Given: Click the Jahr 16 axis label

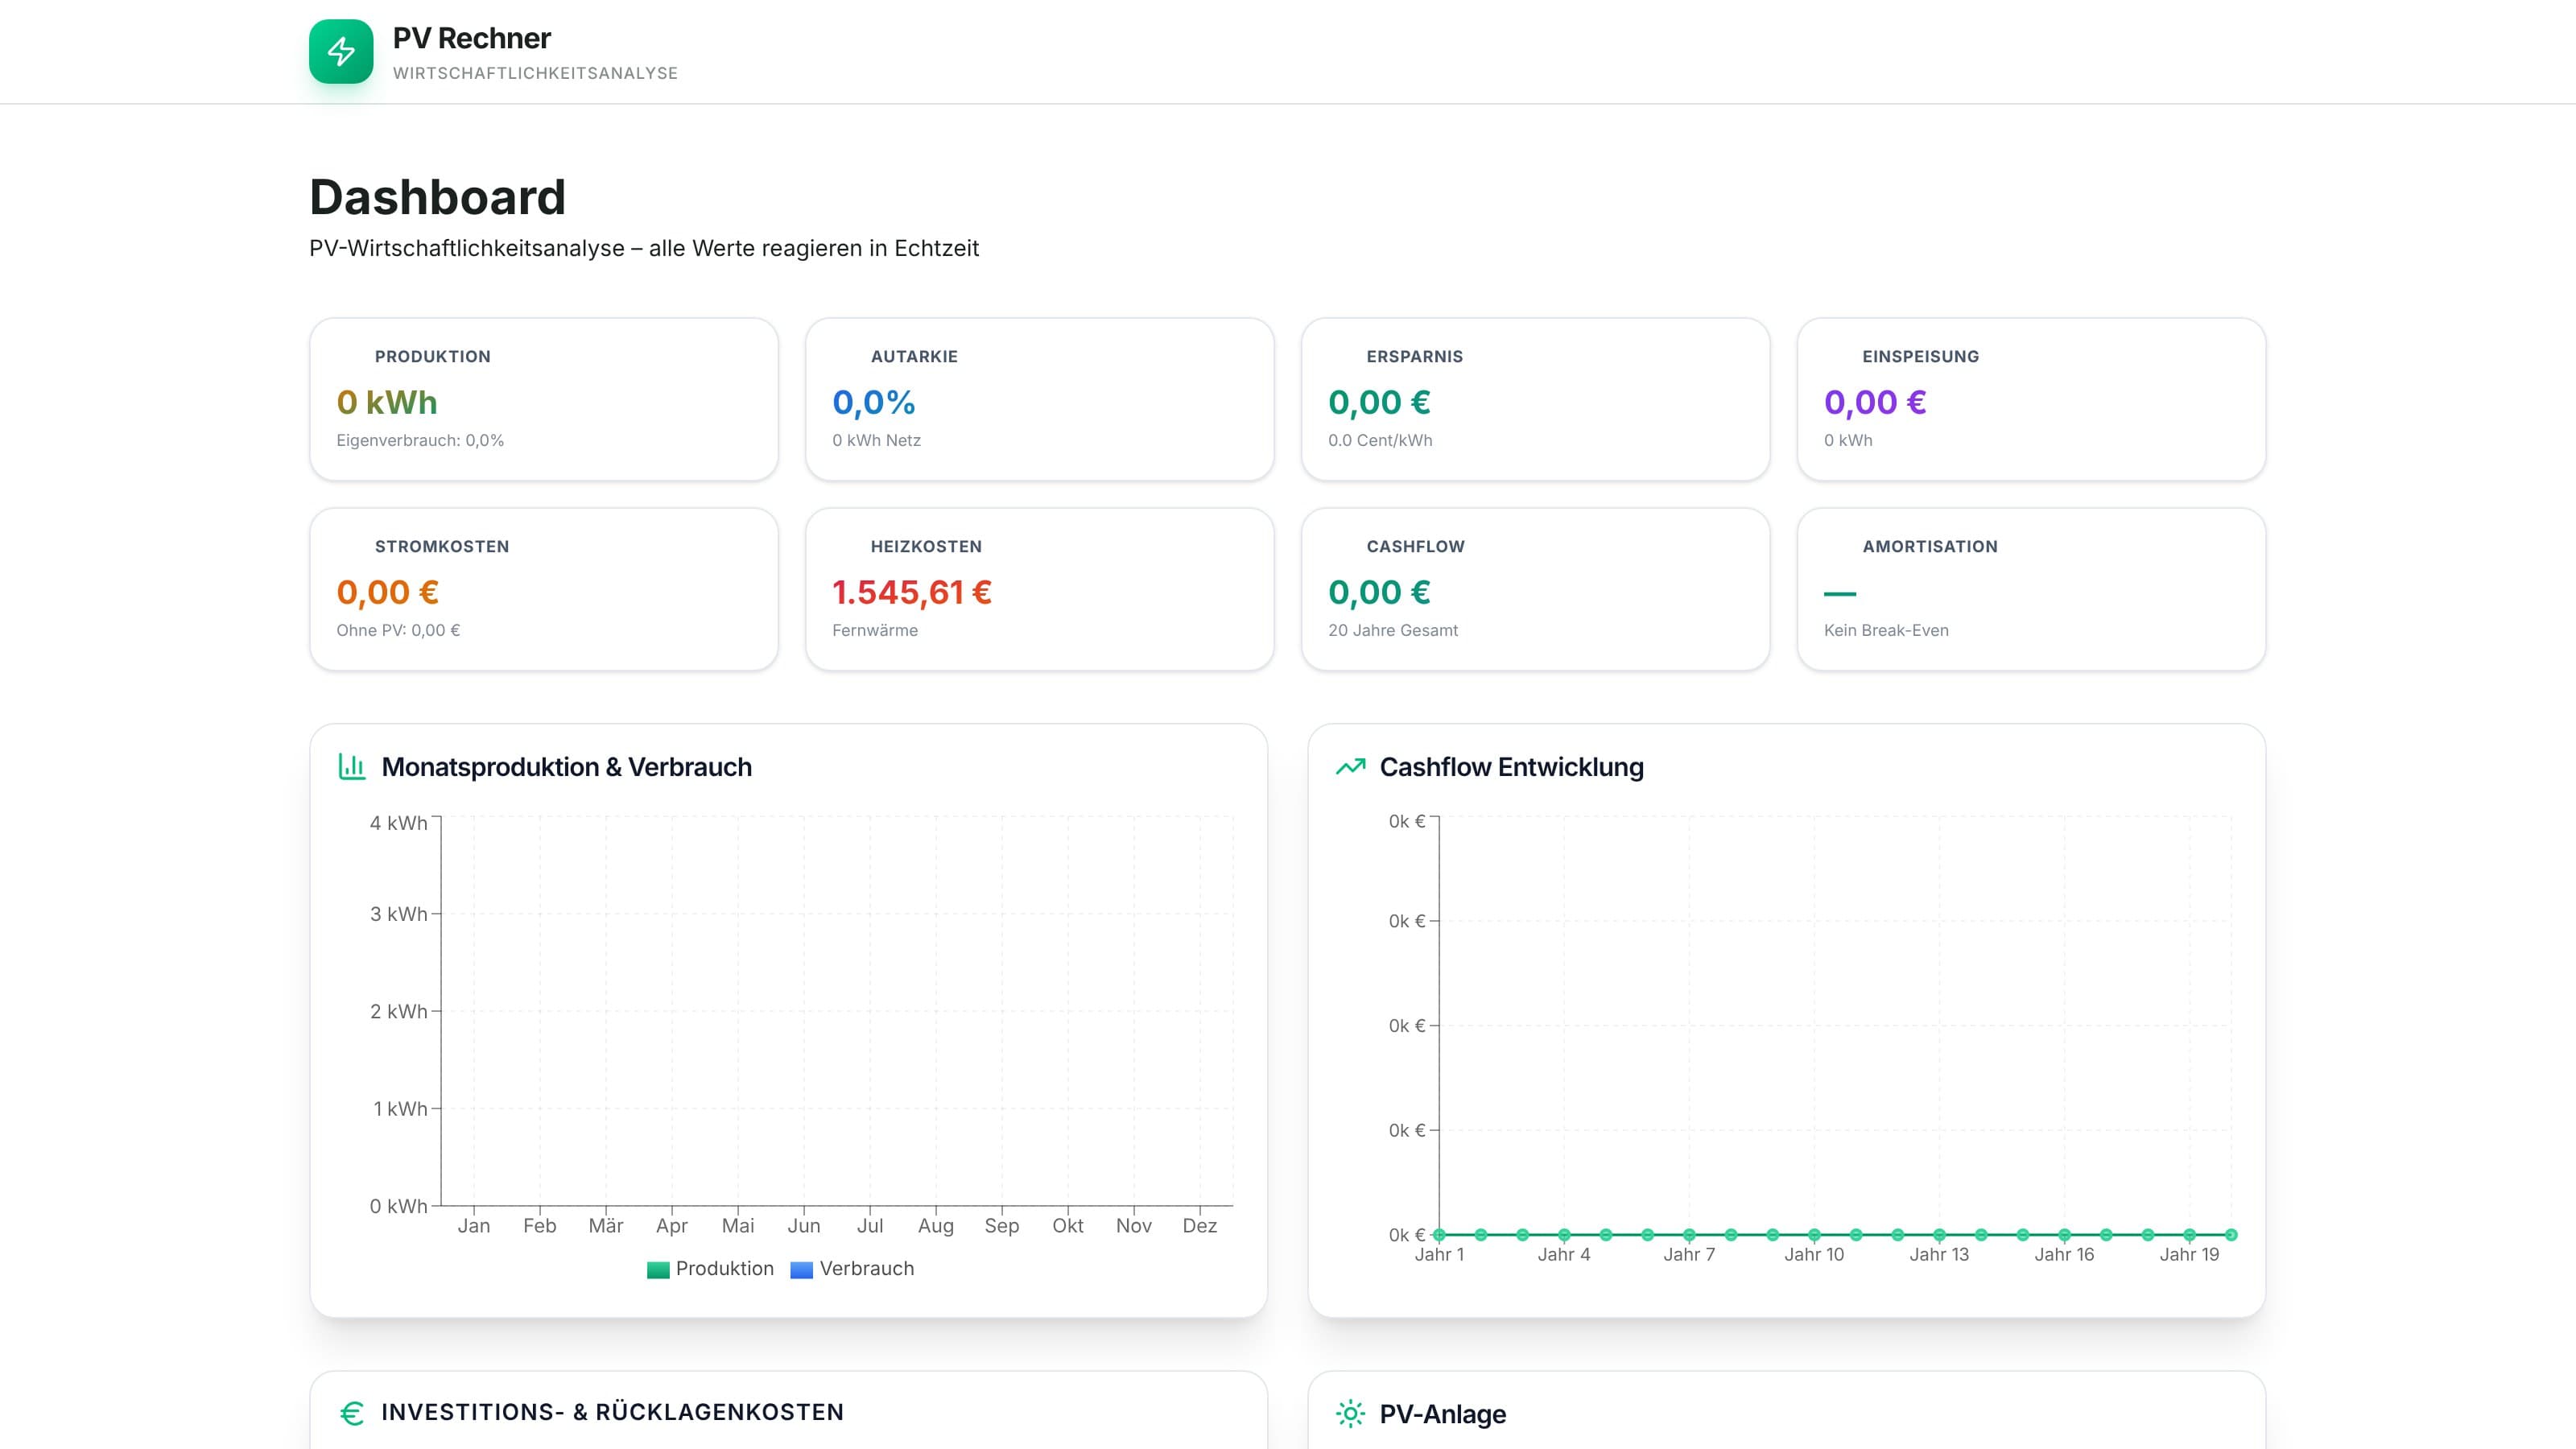Looking at the screenshot, I should [2064, 1255].
